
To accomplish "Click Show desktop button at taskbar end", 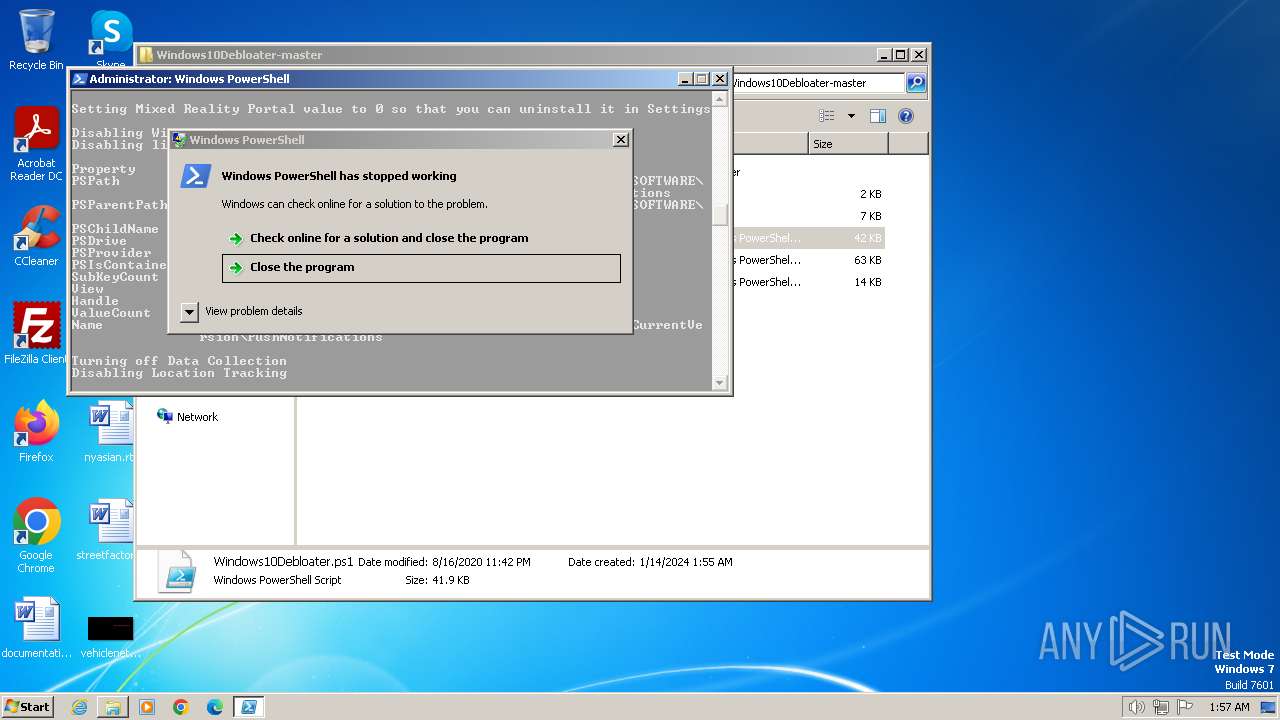I will click(x=1269, y=707).
